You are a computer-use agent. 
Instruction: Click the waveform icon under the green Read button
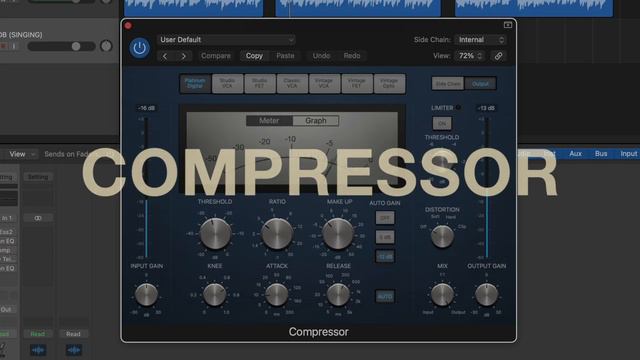(38, 350)
